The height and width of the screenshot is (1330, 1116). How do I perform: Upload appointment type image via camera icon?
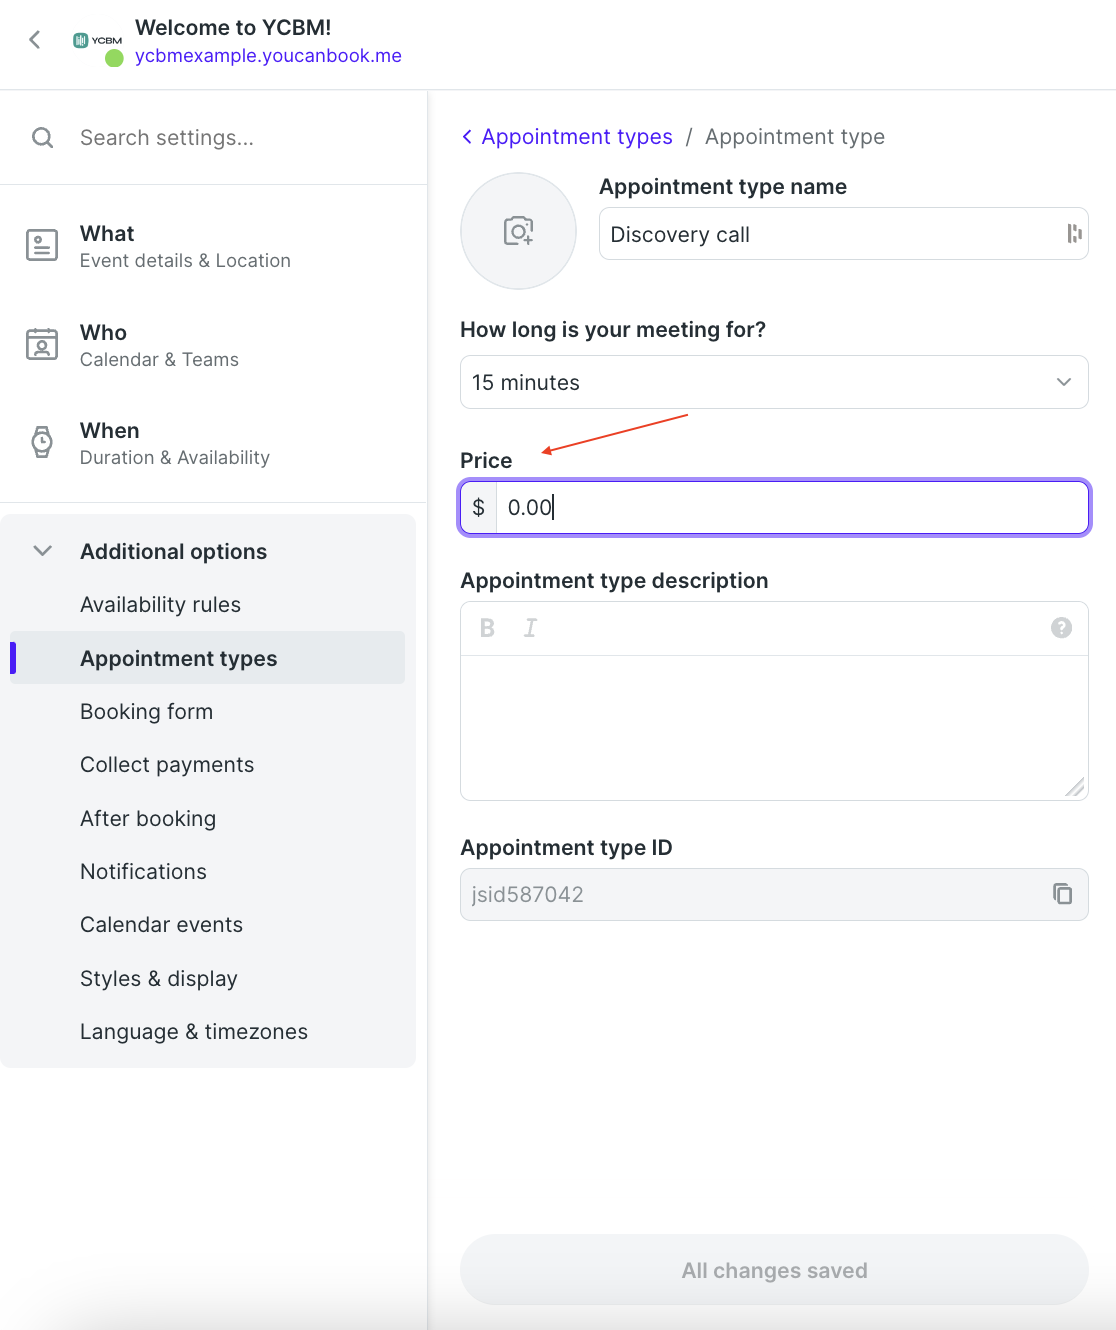(x=518, y=231)
